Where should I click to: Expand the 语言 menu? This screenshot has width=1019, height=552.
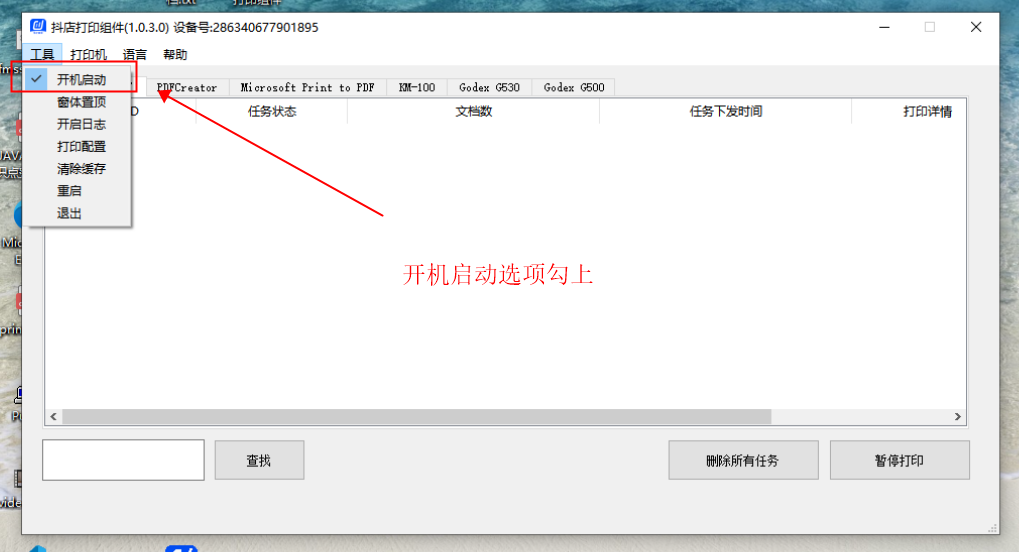135,55
